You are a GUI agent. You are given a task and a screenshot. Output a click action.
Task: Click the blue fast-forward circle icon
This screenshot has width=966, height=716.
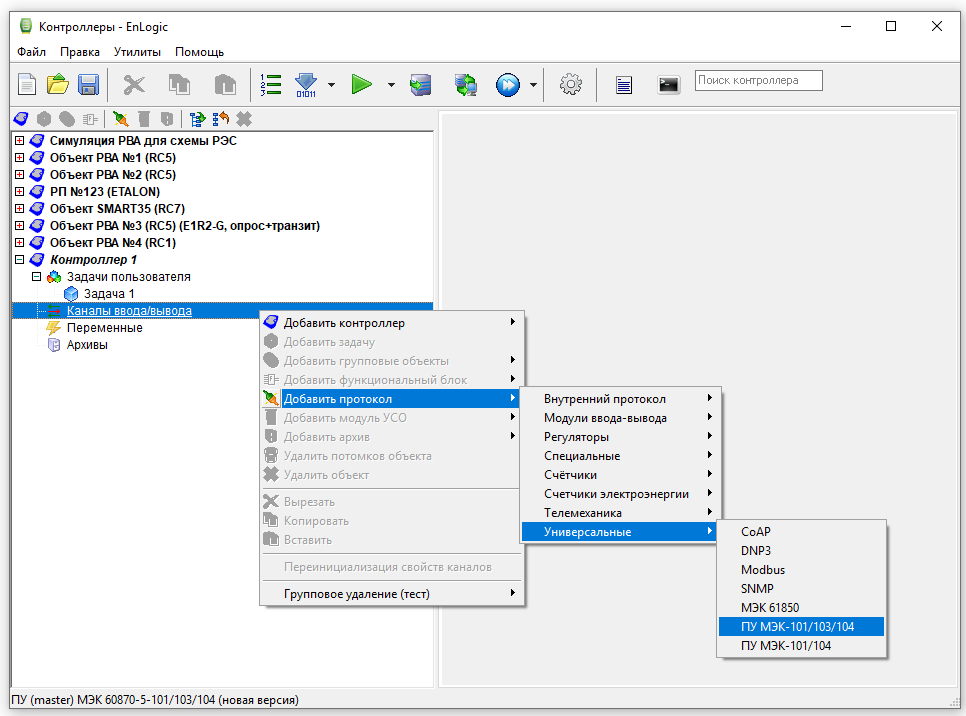508,85
